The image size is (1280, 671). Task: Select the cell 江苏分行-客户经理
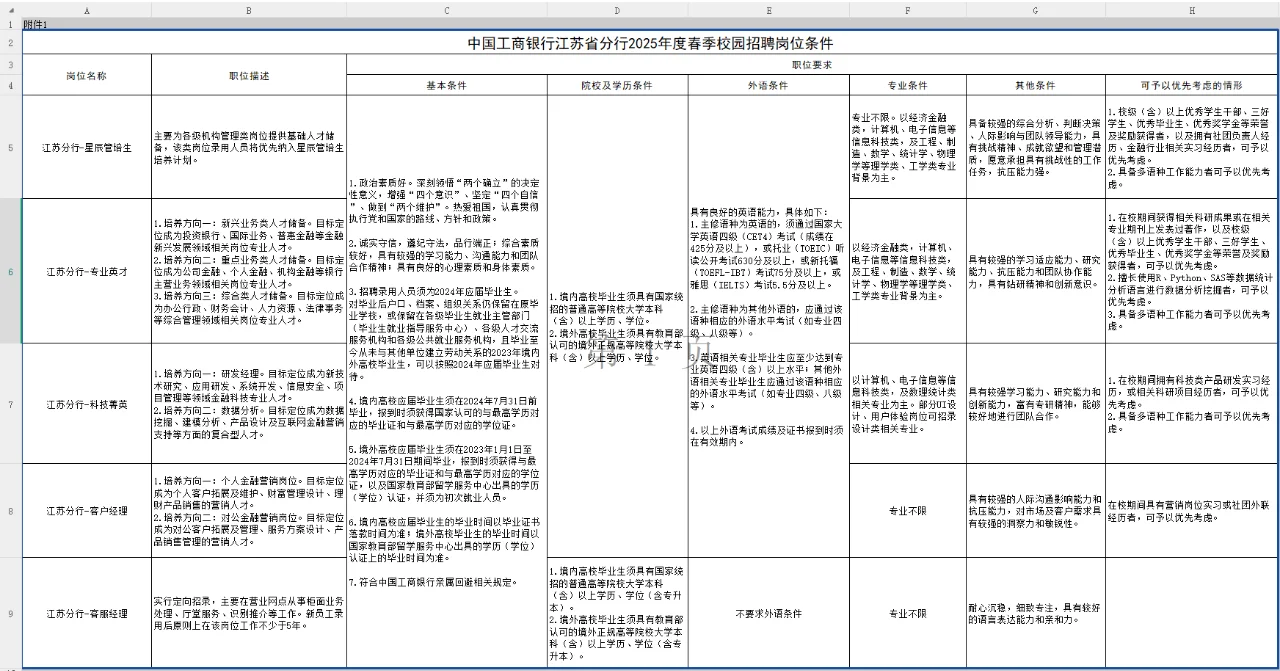pyautogui.click(x=86, y=511)
